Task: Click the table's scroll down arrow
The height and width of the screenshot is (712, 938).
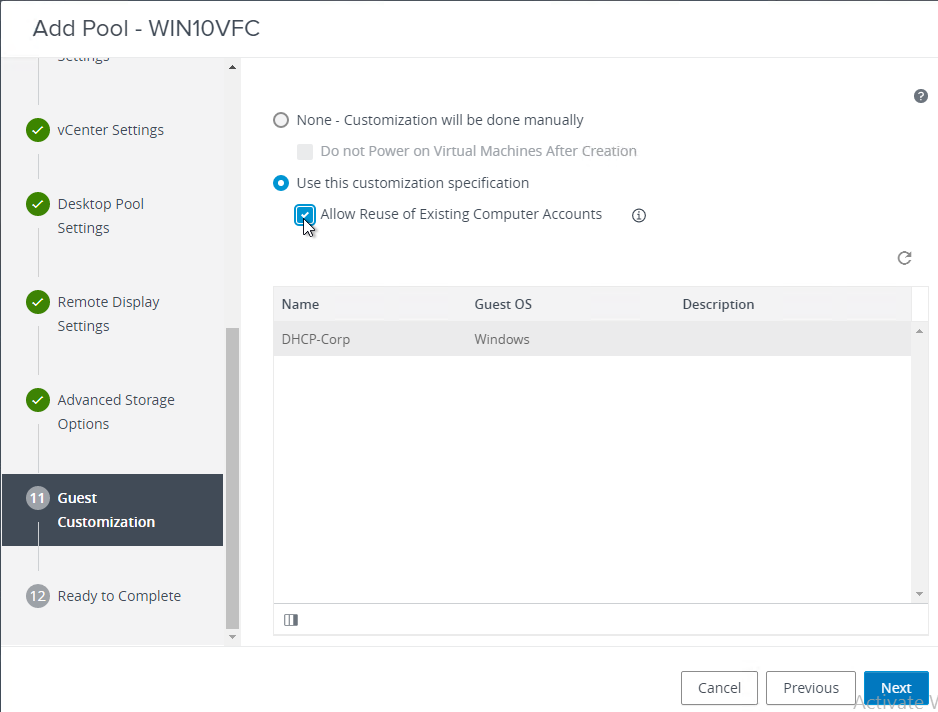Action: pyautogui.click(x=920, y=594)
